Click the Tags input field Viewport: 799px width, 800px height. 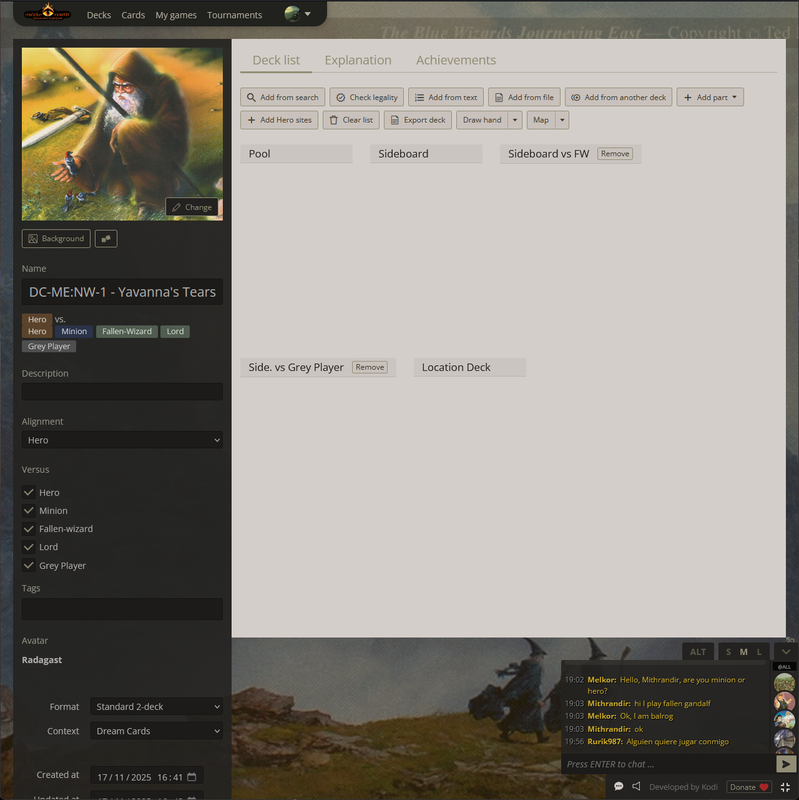[122, 609]
